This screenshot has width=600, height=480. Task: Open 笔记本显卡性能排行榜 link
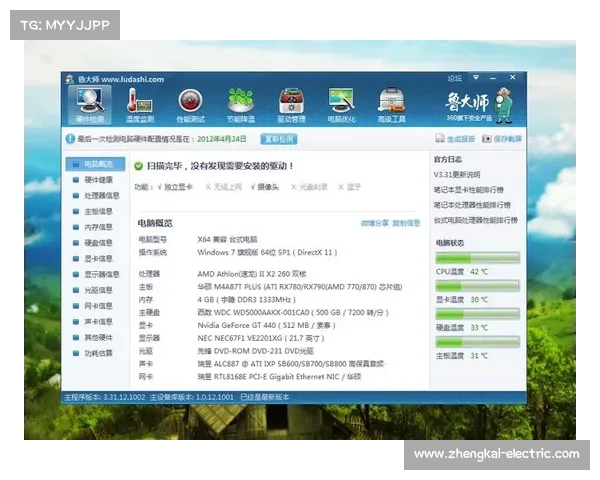(469, 190)
